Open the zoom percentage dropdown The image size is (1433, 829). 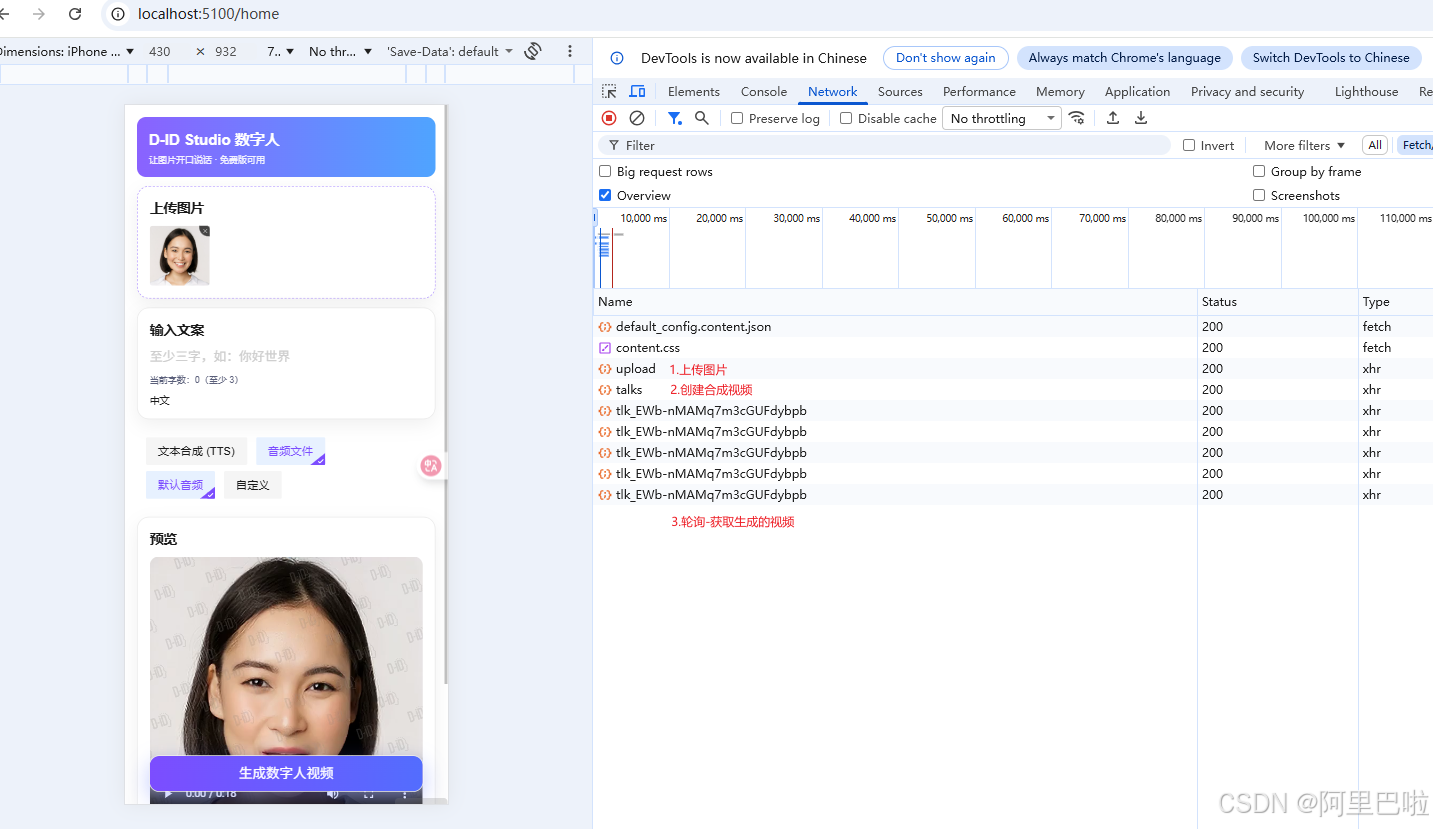coord(281,51)
